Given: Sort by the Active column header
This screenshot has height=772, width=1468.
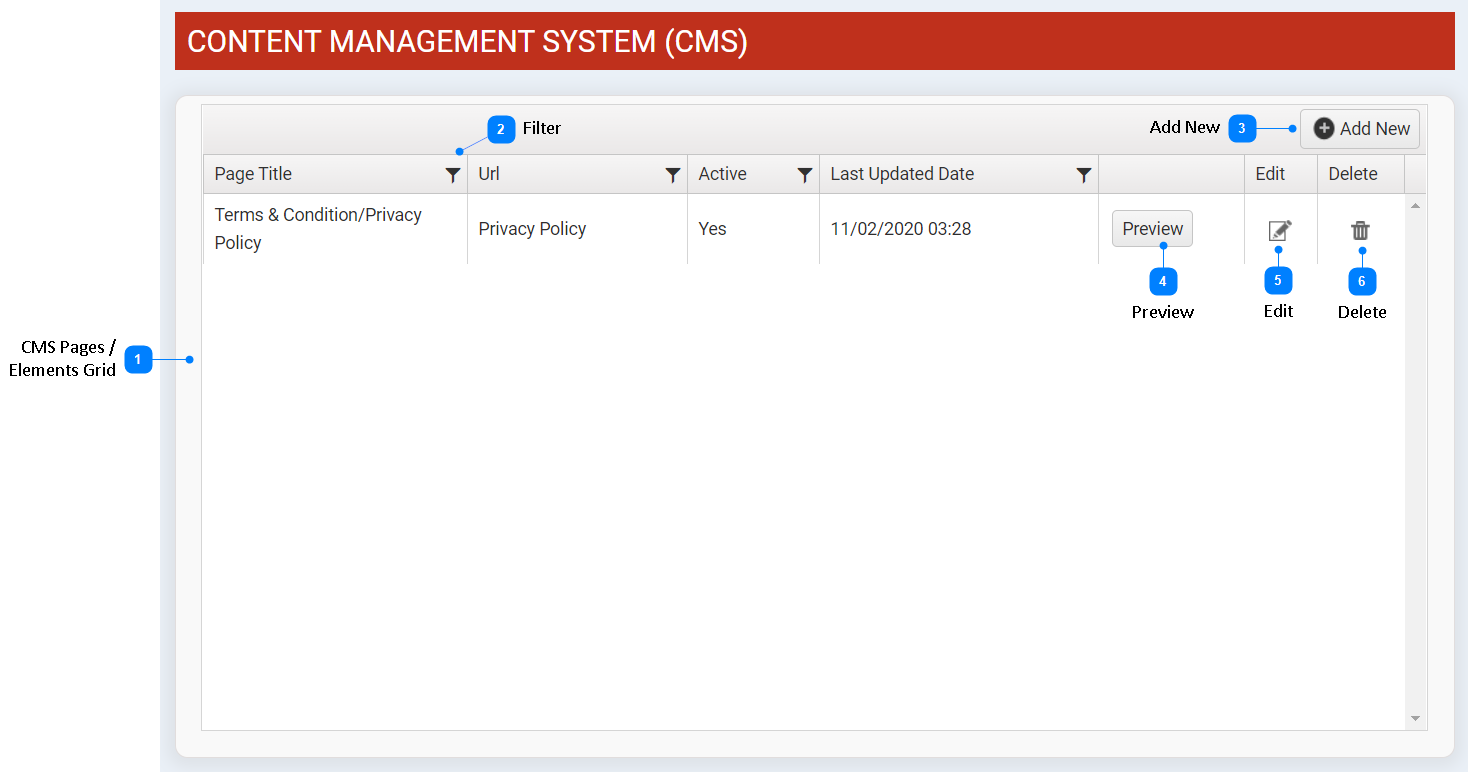Looking at the screenshot, I should pyautogui.click(x=722, y=174).
